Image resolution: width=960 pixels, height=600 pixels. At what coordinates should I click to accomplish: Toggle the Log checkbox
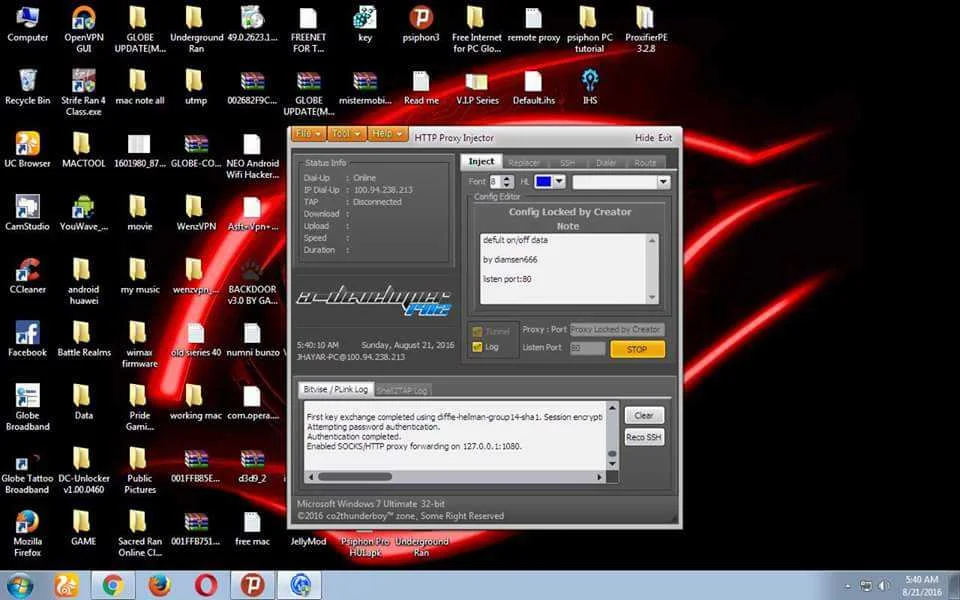tap(478, 347)
